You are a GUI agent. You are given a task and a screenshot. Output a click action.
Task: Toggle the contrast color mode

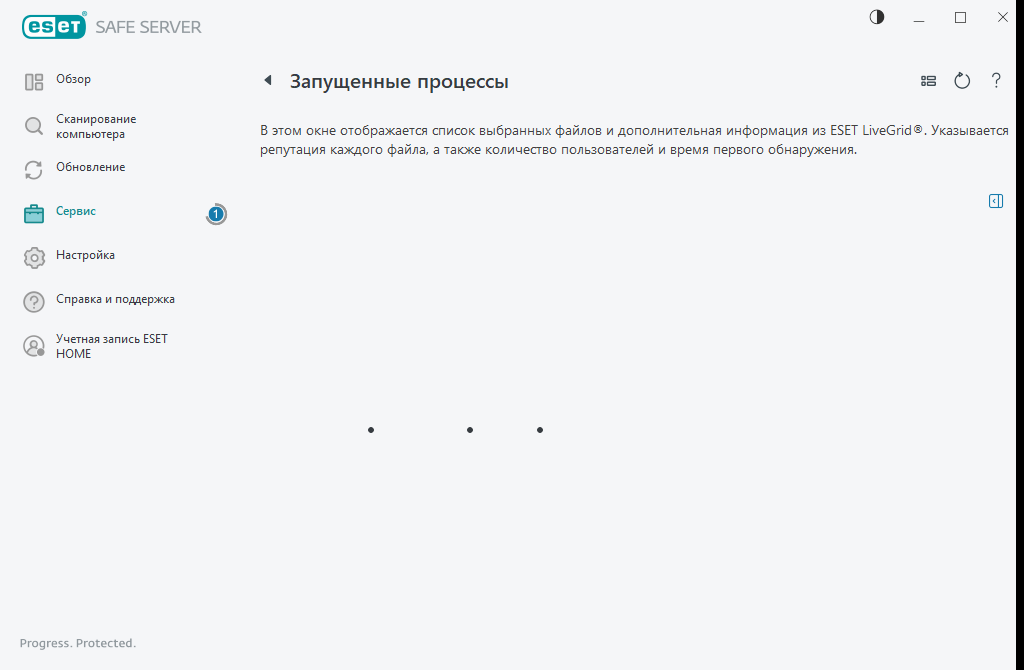coord(877,17)
